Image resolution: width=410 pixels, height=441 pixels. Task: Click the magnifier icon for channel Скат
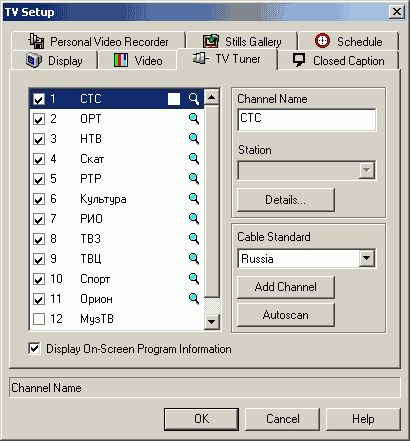click(194, 159)
